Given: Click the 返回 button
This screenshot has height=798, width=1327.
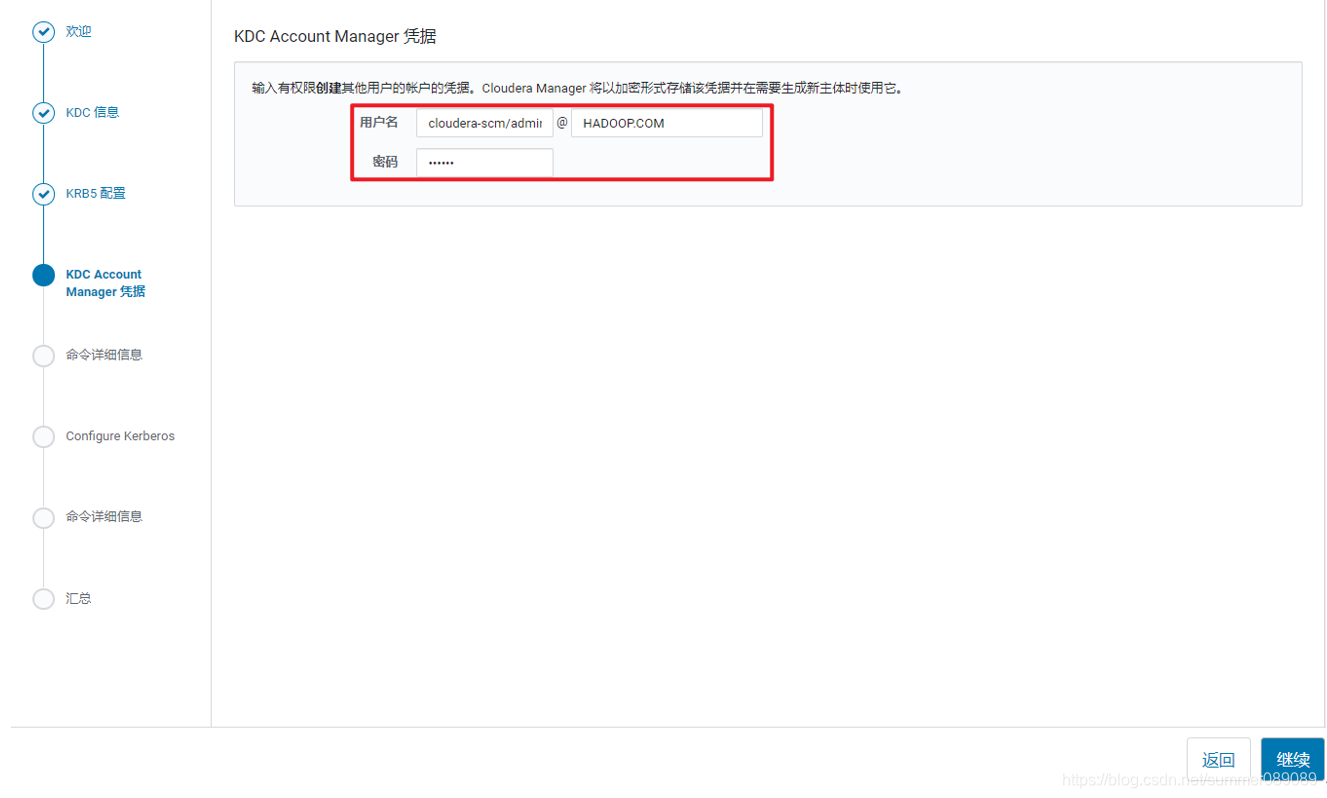Looking at the screenshot, I should click(x=1219, y=760).
